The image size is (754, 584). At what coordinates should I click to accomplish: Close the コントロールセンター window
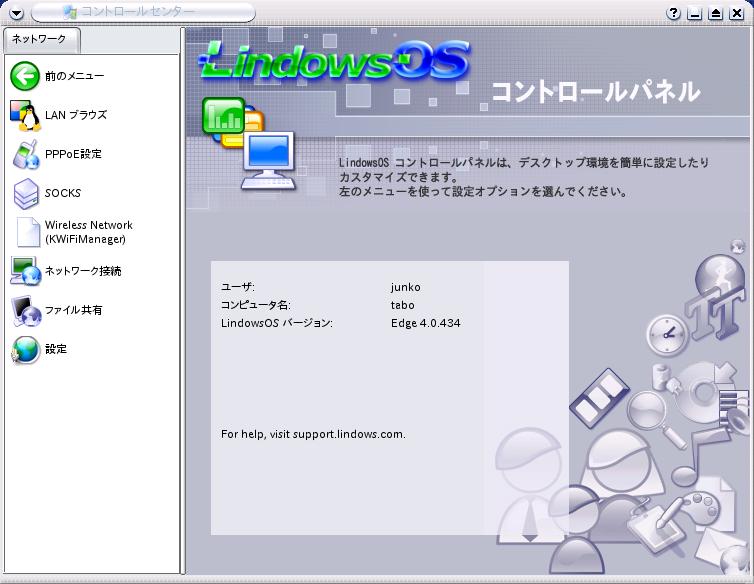click(737, 13)
